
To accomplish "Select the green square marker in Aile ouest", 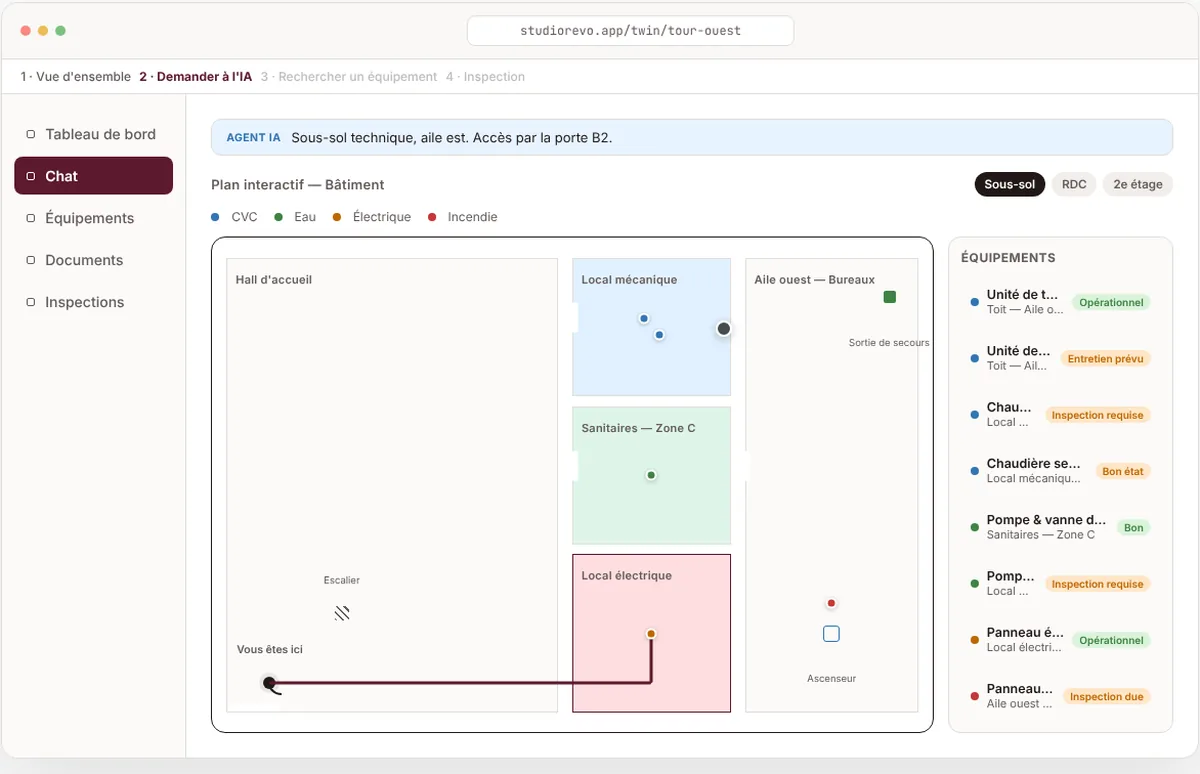I will (x=890, y=297).
